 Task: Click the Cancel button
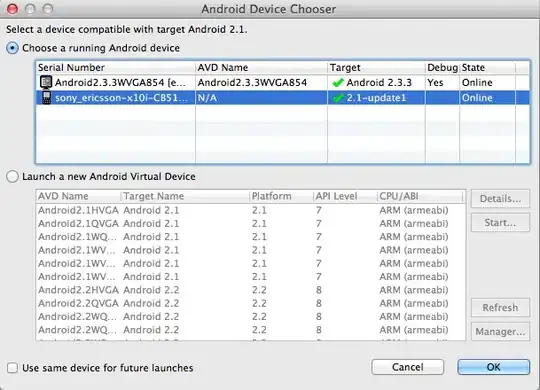[x=408, y=367]
